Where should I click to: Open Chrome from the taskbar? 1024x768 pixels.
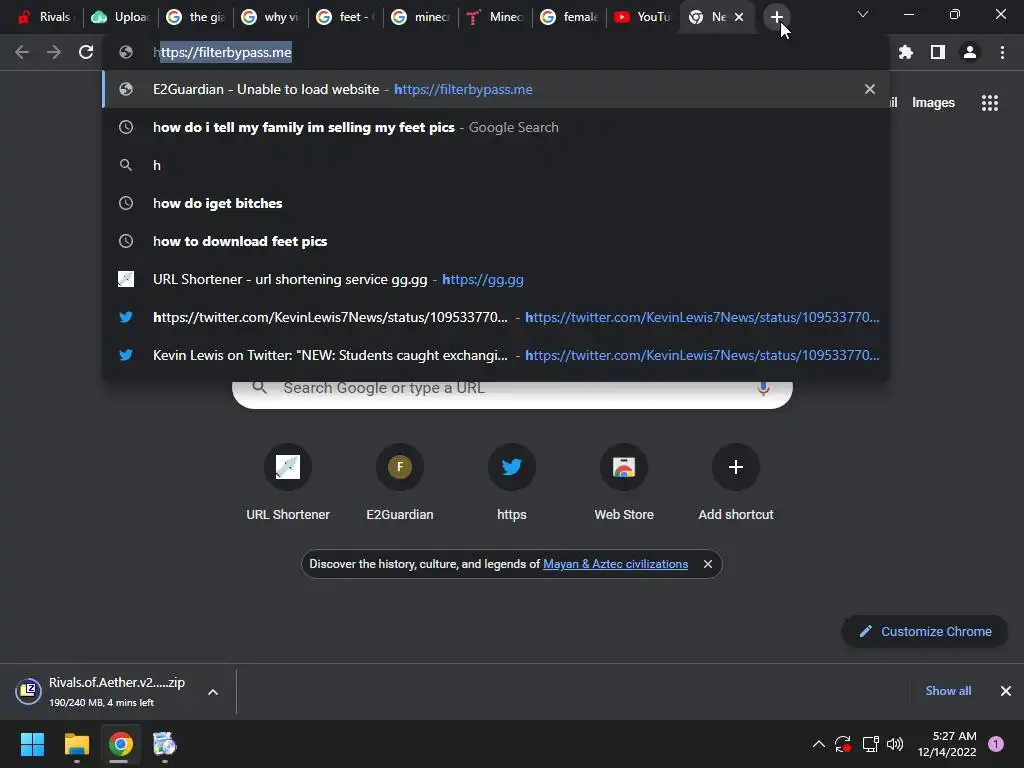coord(120,744)
